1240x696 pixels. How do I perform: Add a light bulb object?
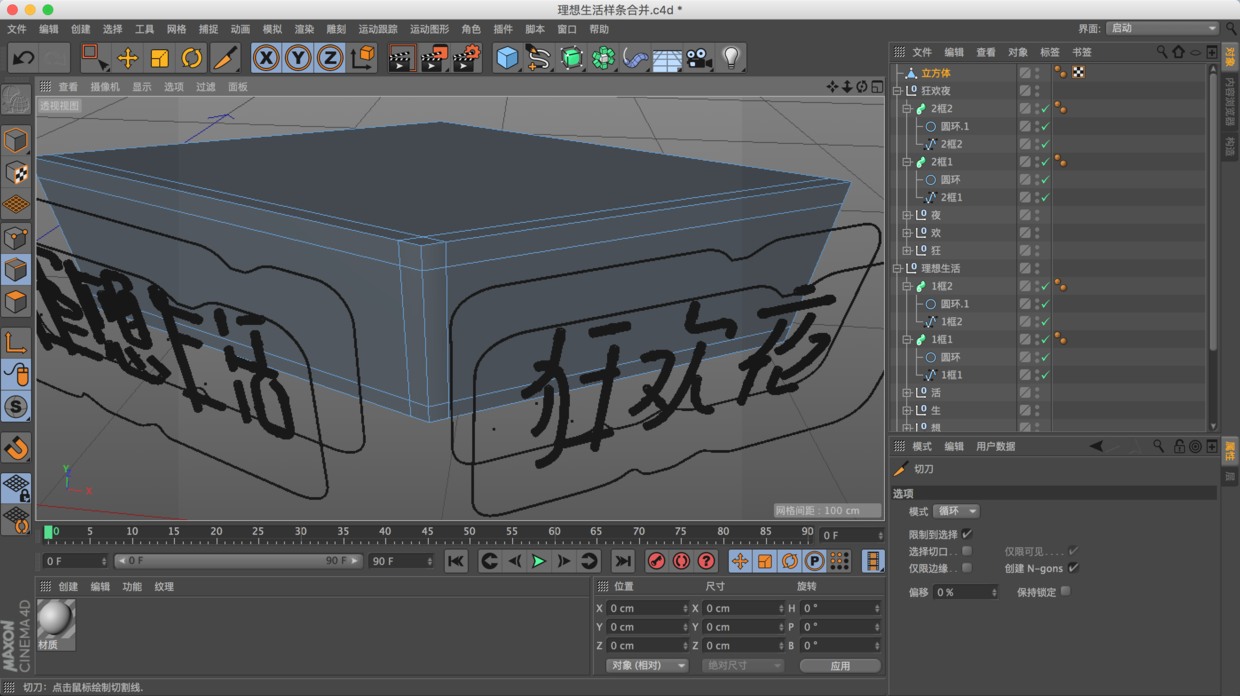pyautogui.click(x=731, y=58)
